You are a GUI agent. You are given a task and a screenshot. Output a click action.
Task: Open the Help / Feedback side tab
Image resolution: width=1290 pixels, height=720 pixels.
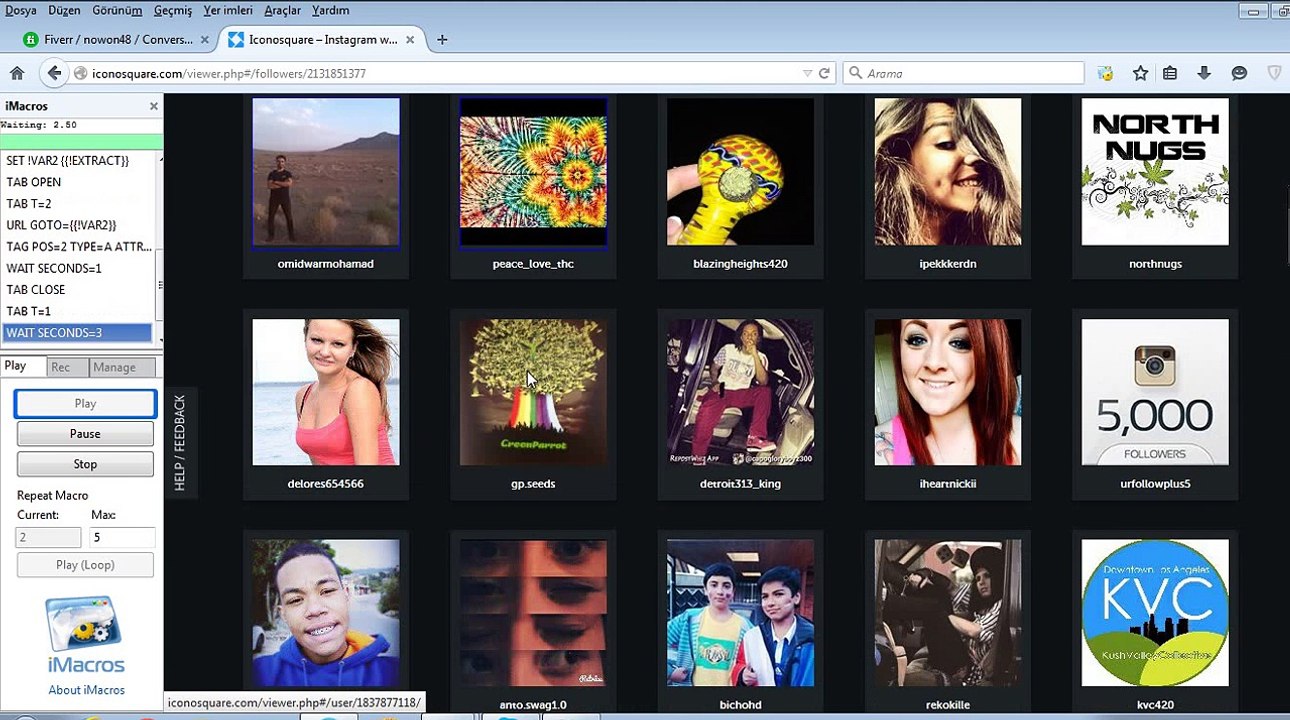(180, 442)
